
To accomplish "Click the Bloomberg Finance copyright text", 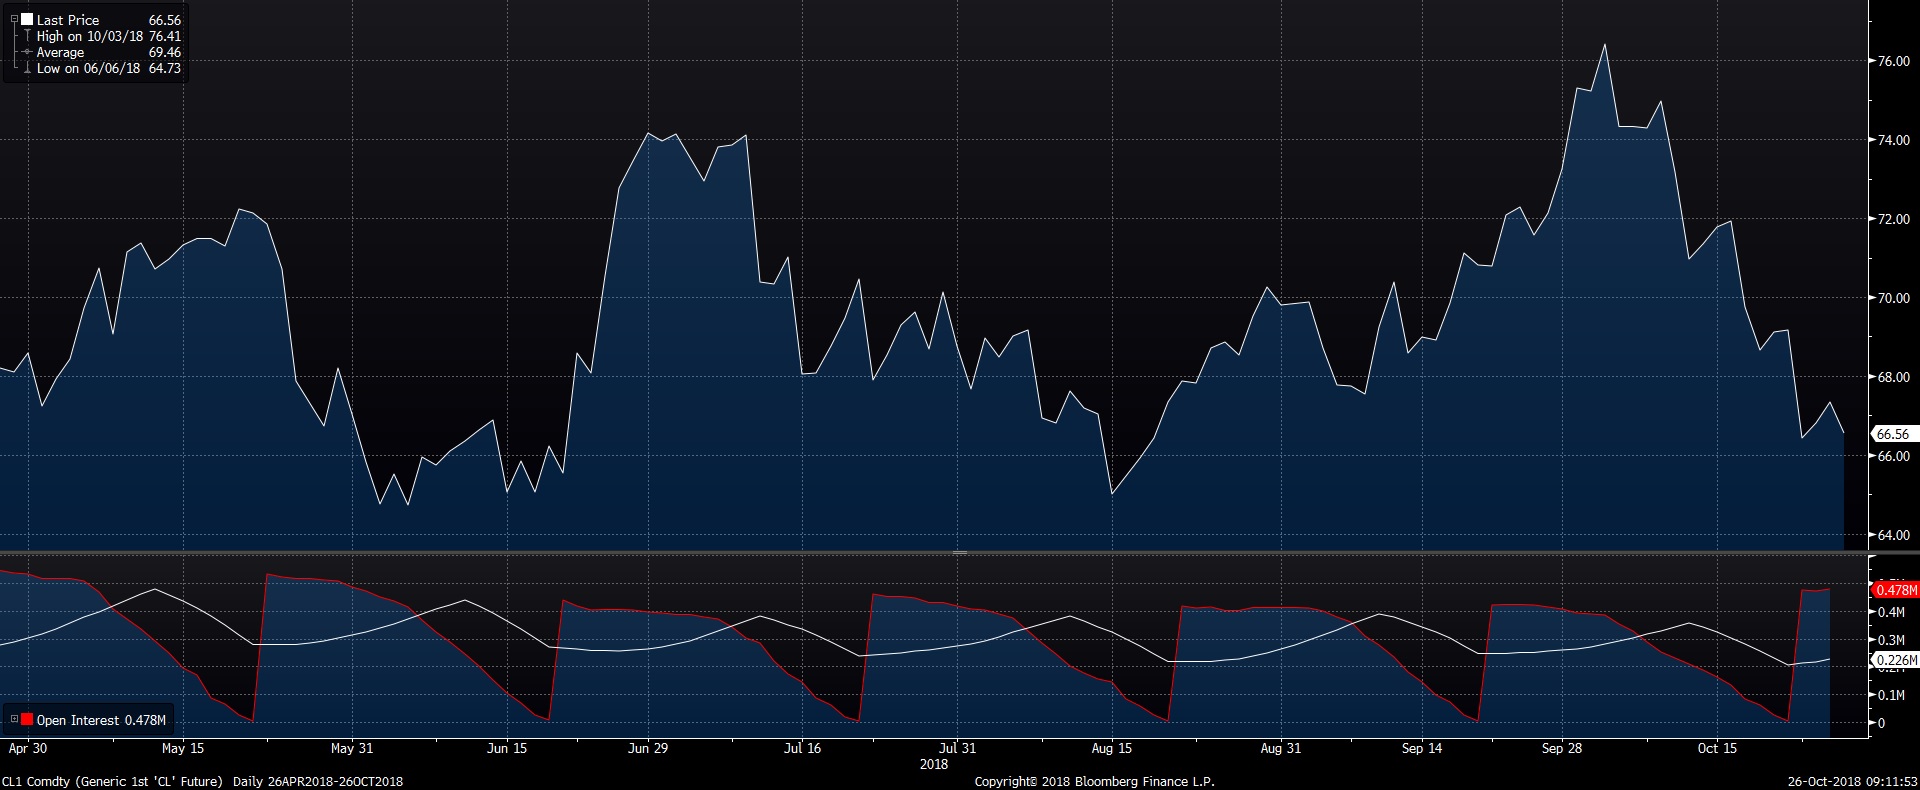I will [1094, 781].
